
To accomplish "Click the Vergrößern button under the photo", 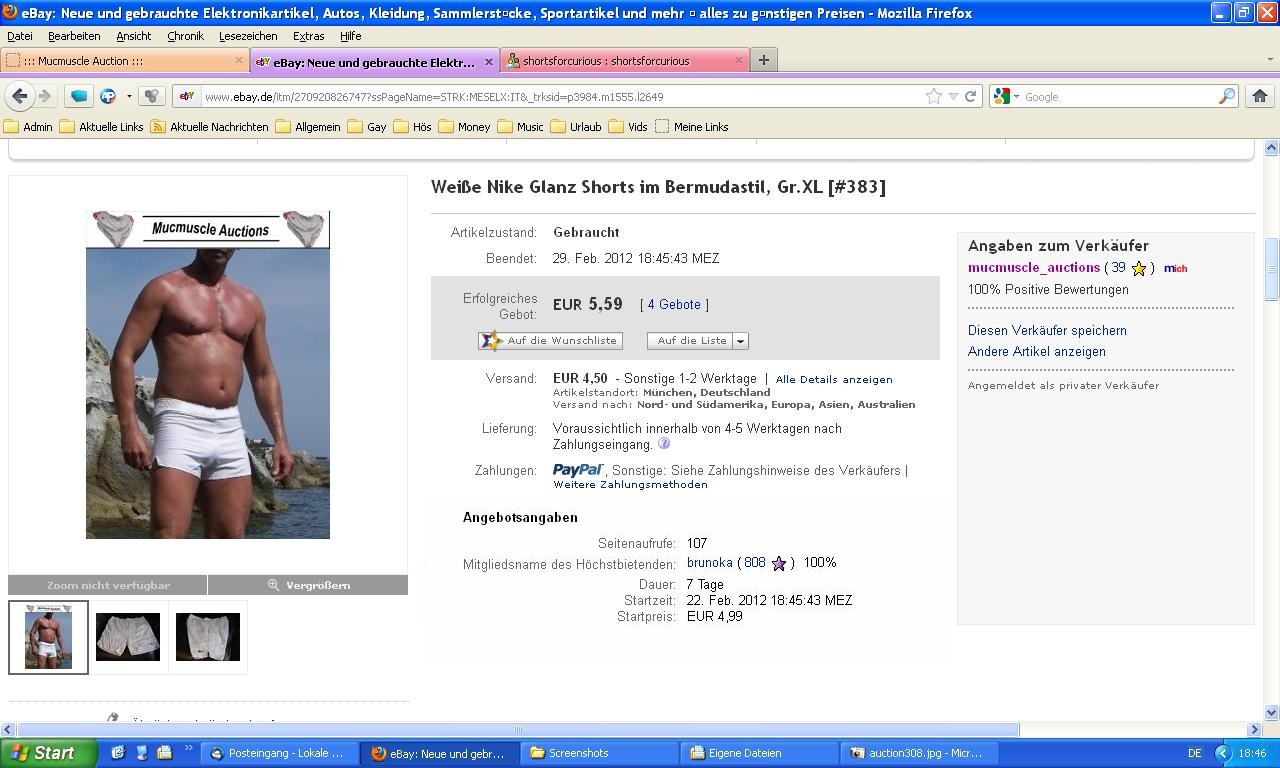I will (x=308, y=585).
